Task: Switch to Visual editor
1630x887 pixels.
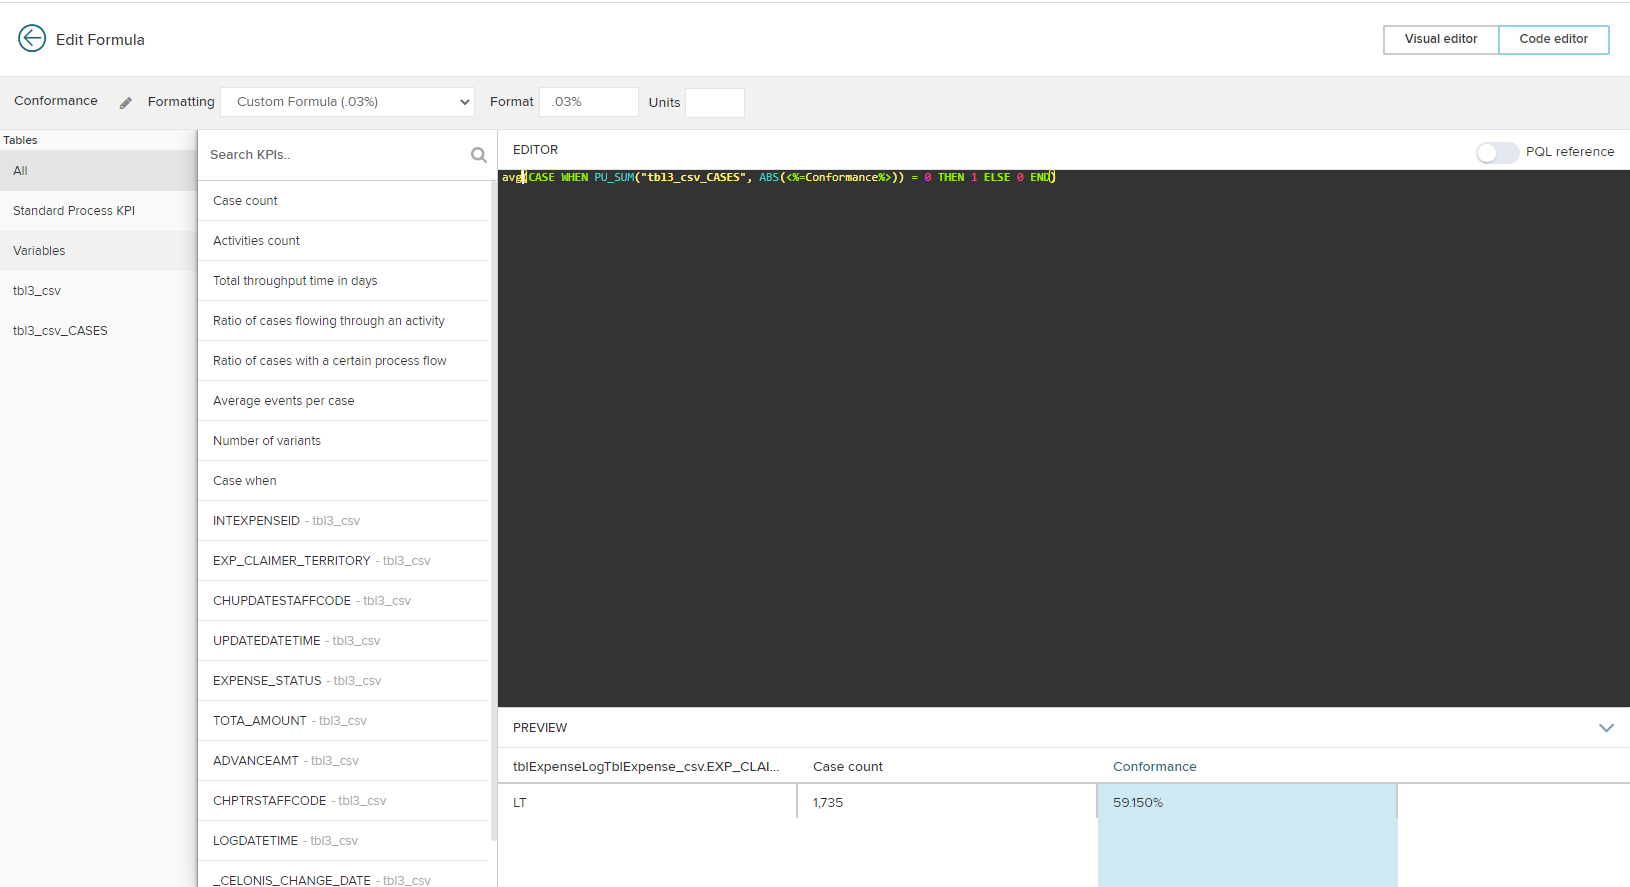Action: pos(1441,39)
